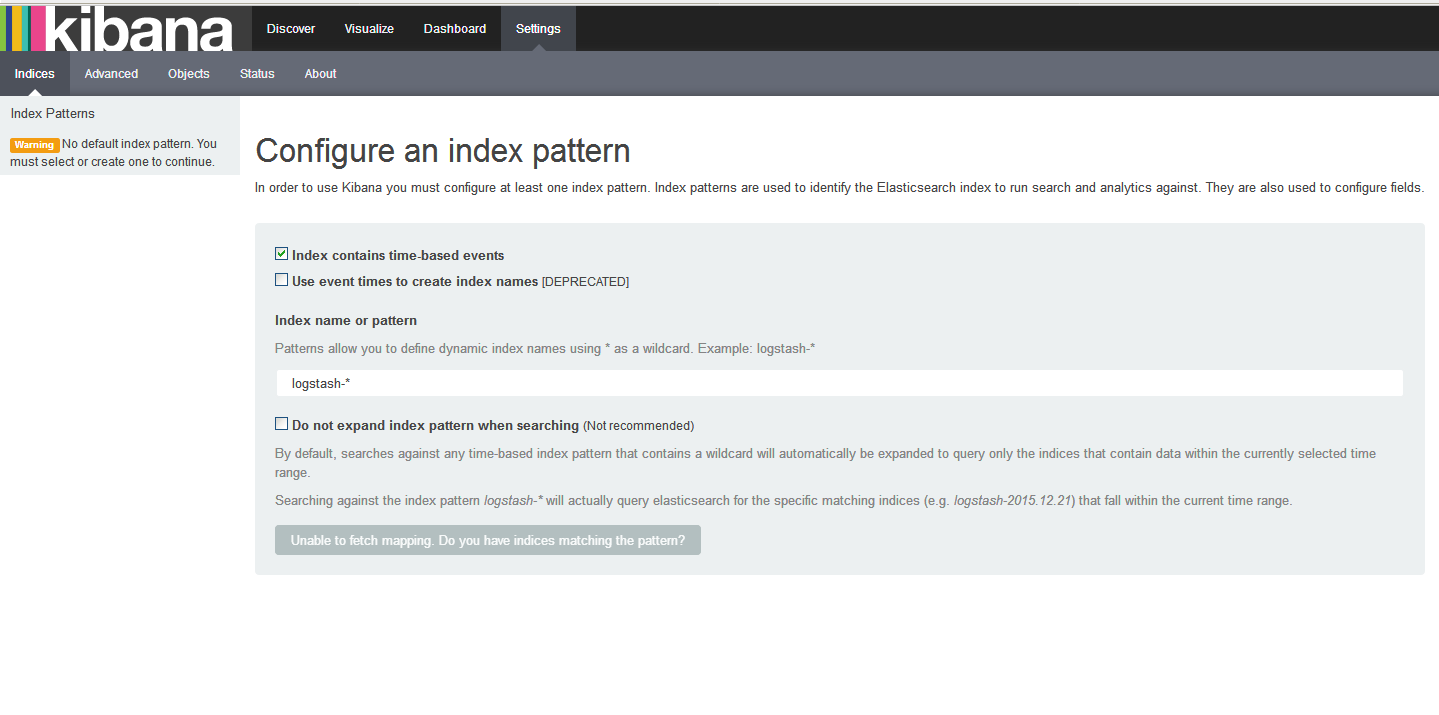
Task: Click the Index Patterns sidebar heading
Action: (53, 114)
